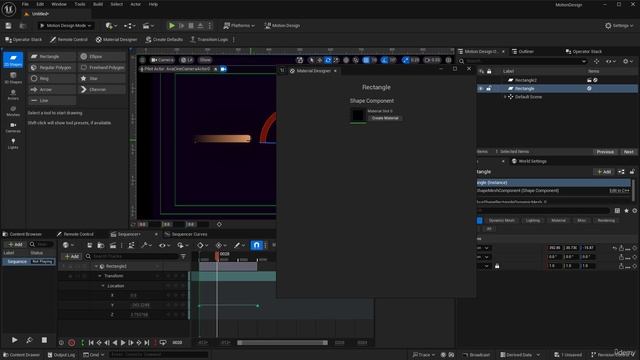The width and height of the screenshot is (640, 360).
Task: Toggle scale lock in Details transform
Action: tap(497, 266)
